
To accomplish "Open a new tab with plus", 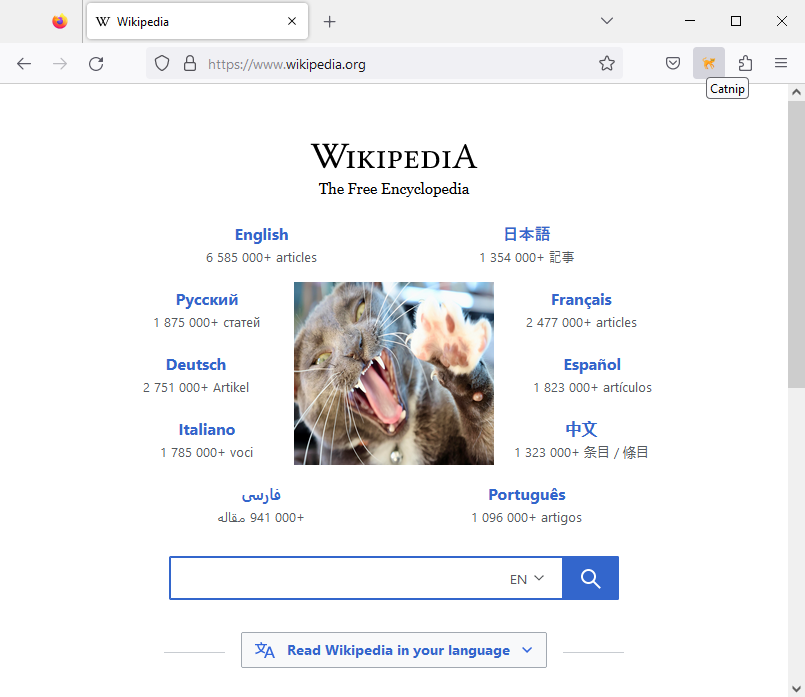I will 330,22.
